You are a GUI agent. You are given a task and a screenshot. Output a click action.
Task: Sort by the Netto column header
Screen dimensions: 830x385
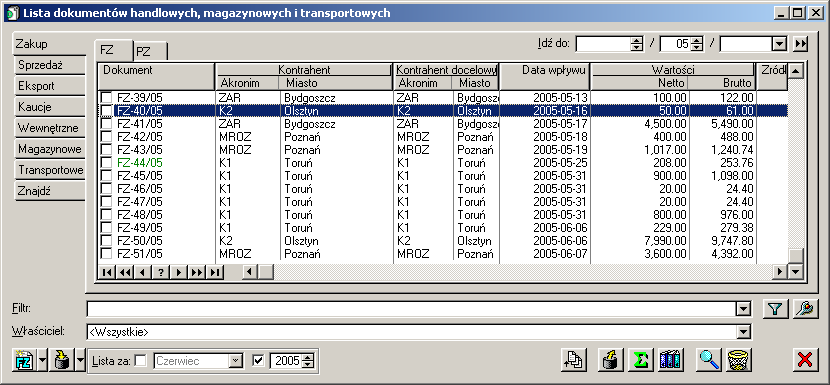(640, 83)
